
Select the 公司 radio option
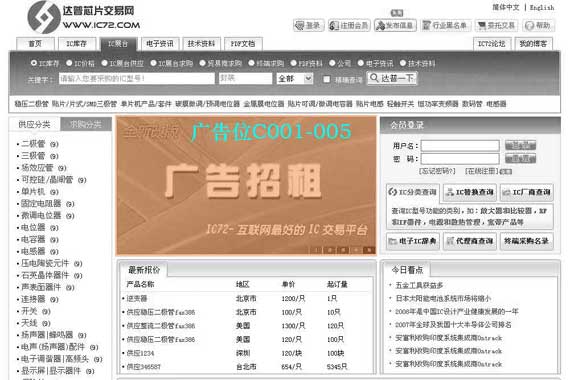click(x=332, y=63)
